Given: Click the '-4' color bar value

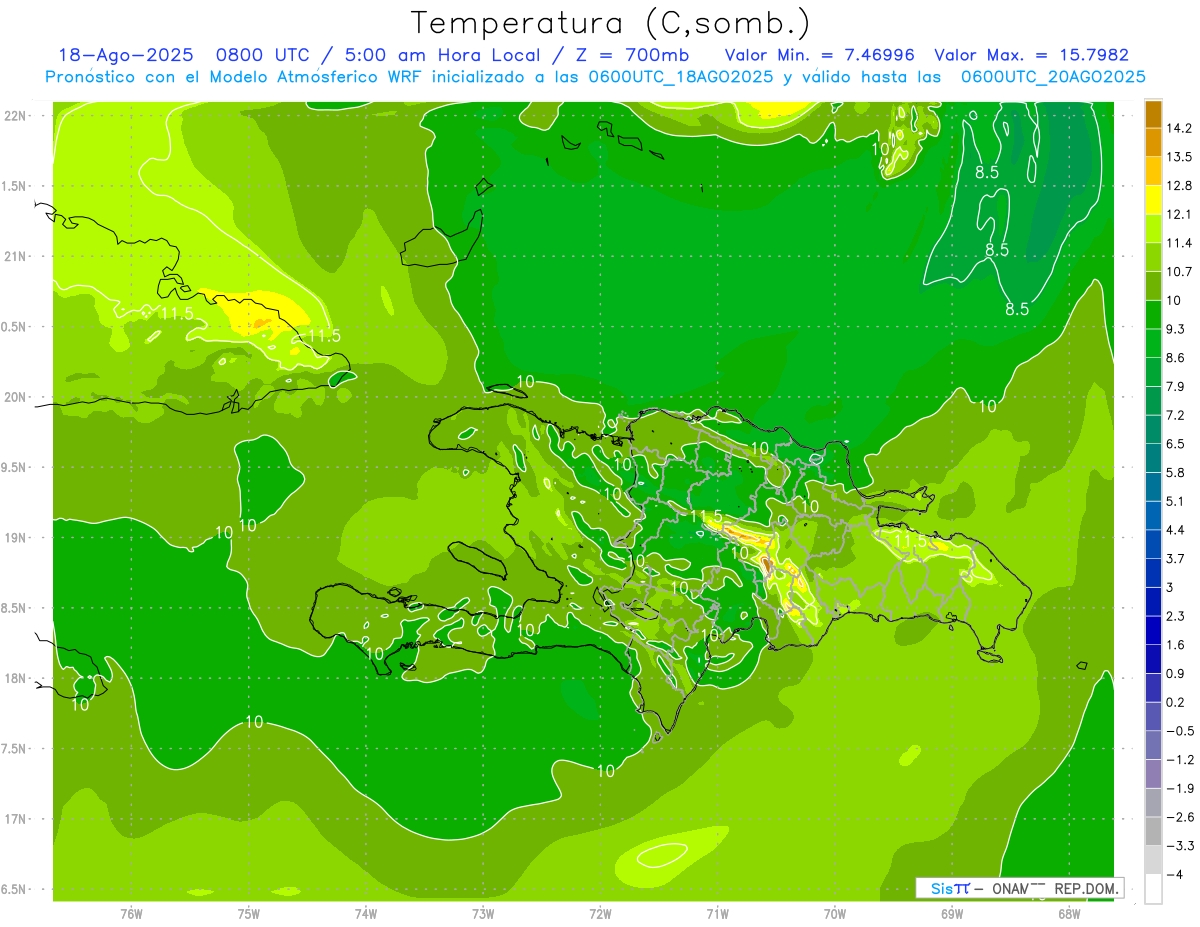Looking at the screenshot, I should point(1176,875).
